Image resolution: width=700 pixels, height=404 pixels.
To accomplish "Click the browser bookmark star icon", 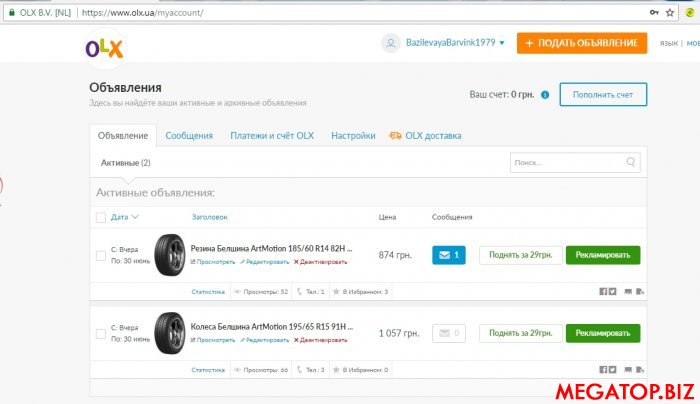I will (670, 12).
